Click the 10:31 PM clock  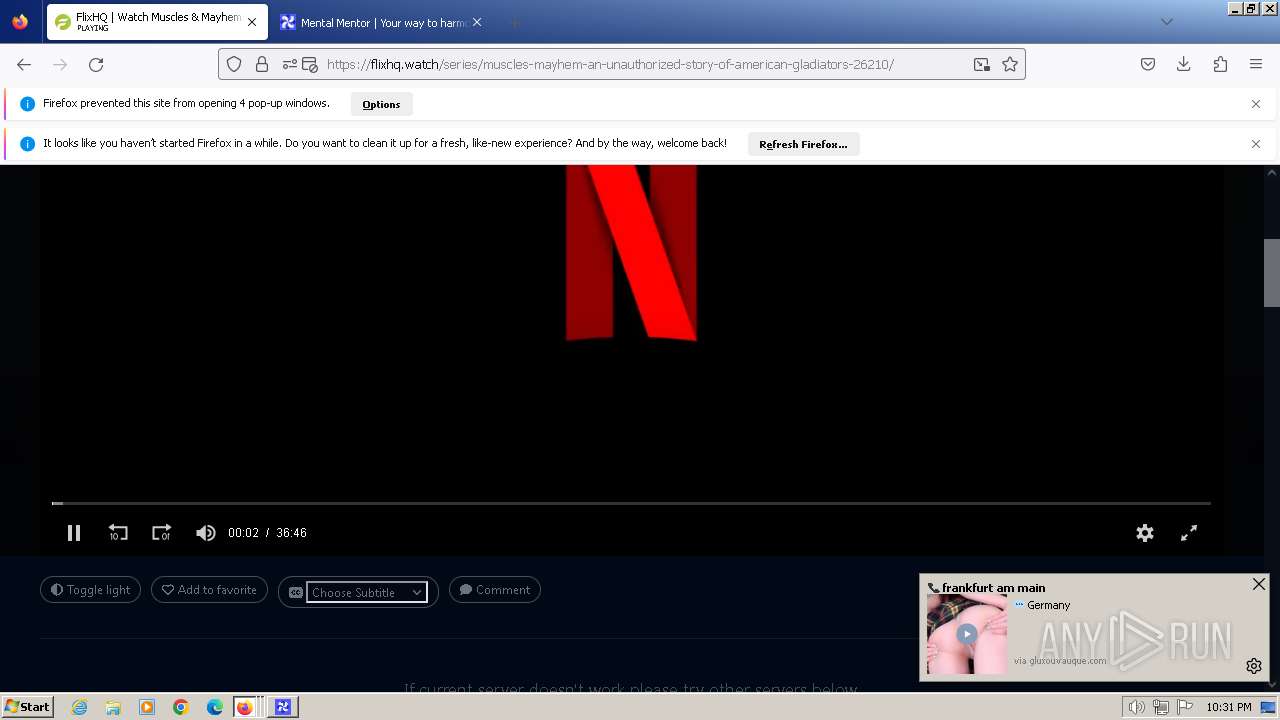tap(1229, 707)
